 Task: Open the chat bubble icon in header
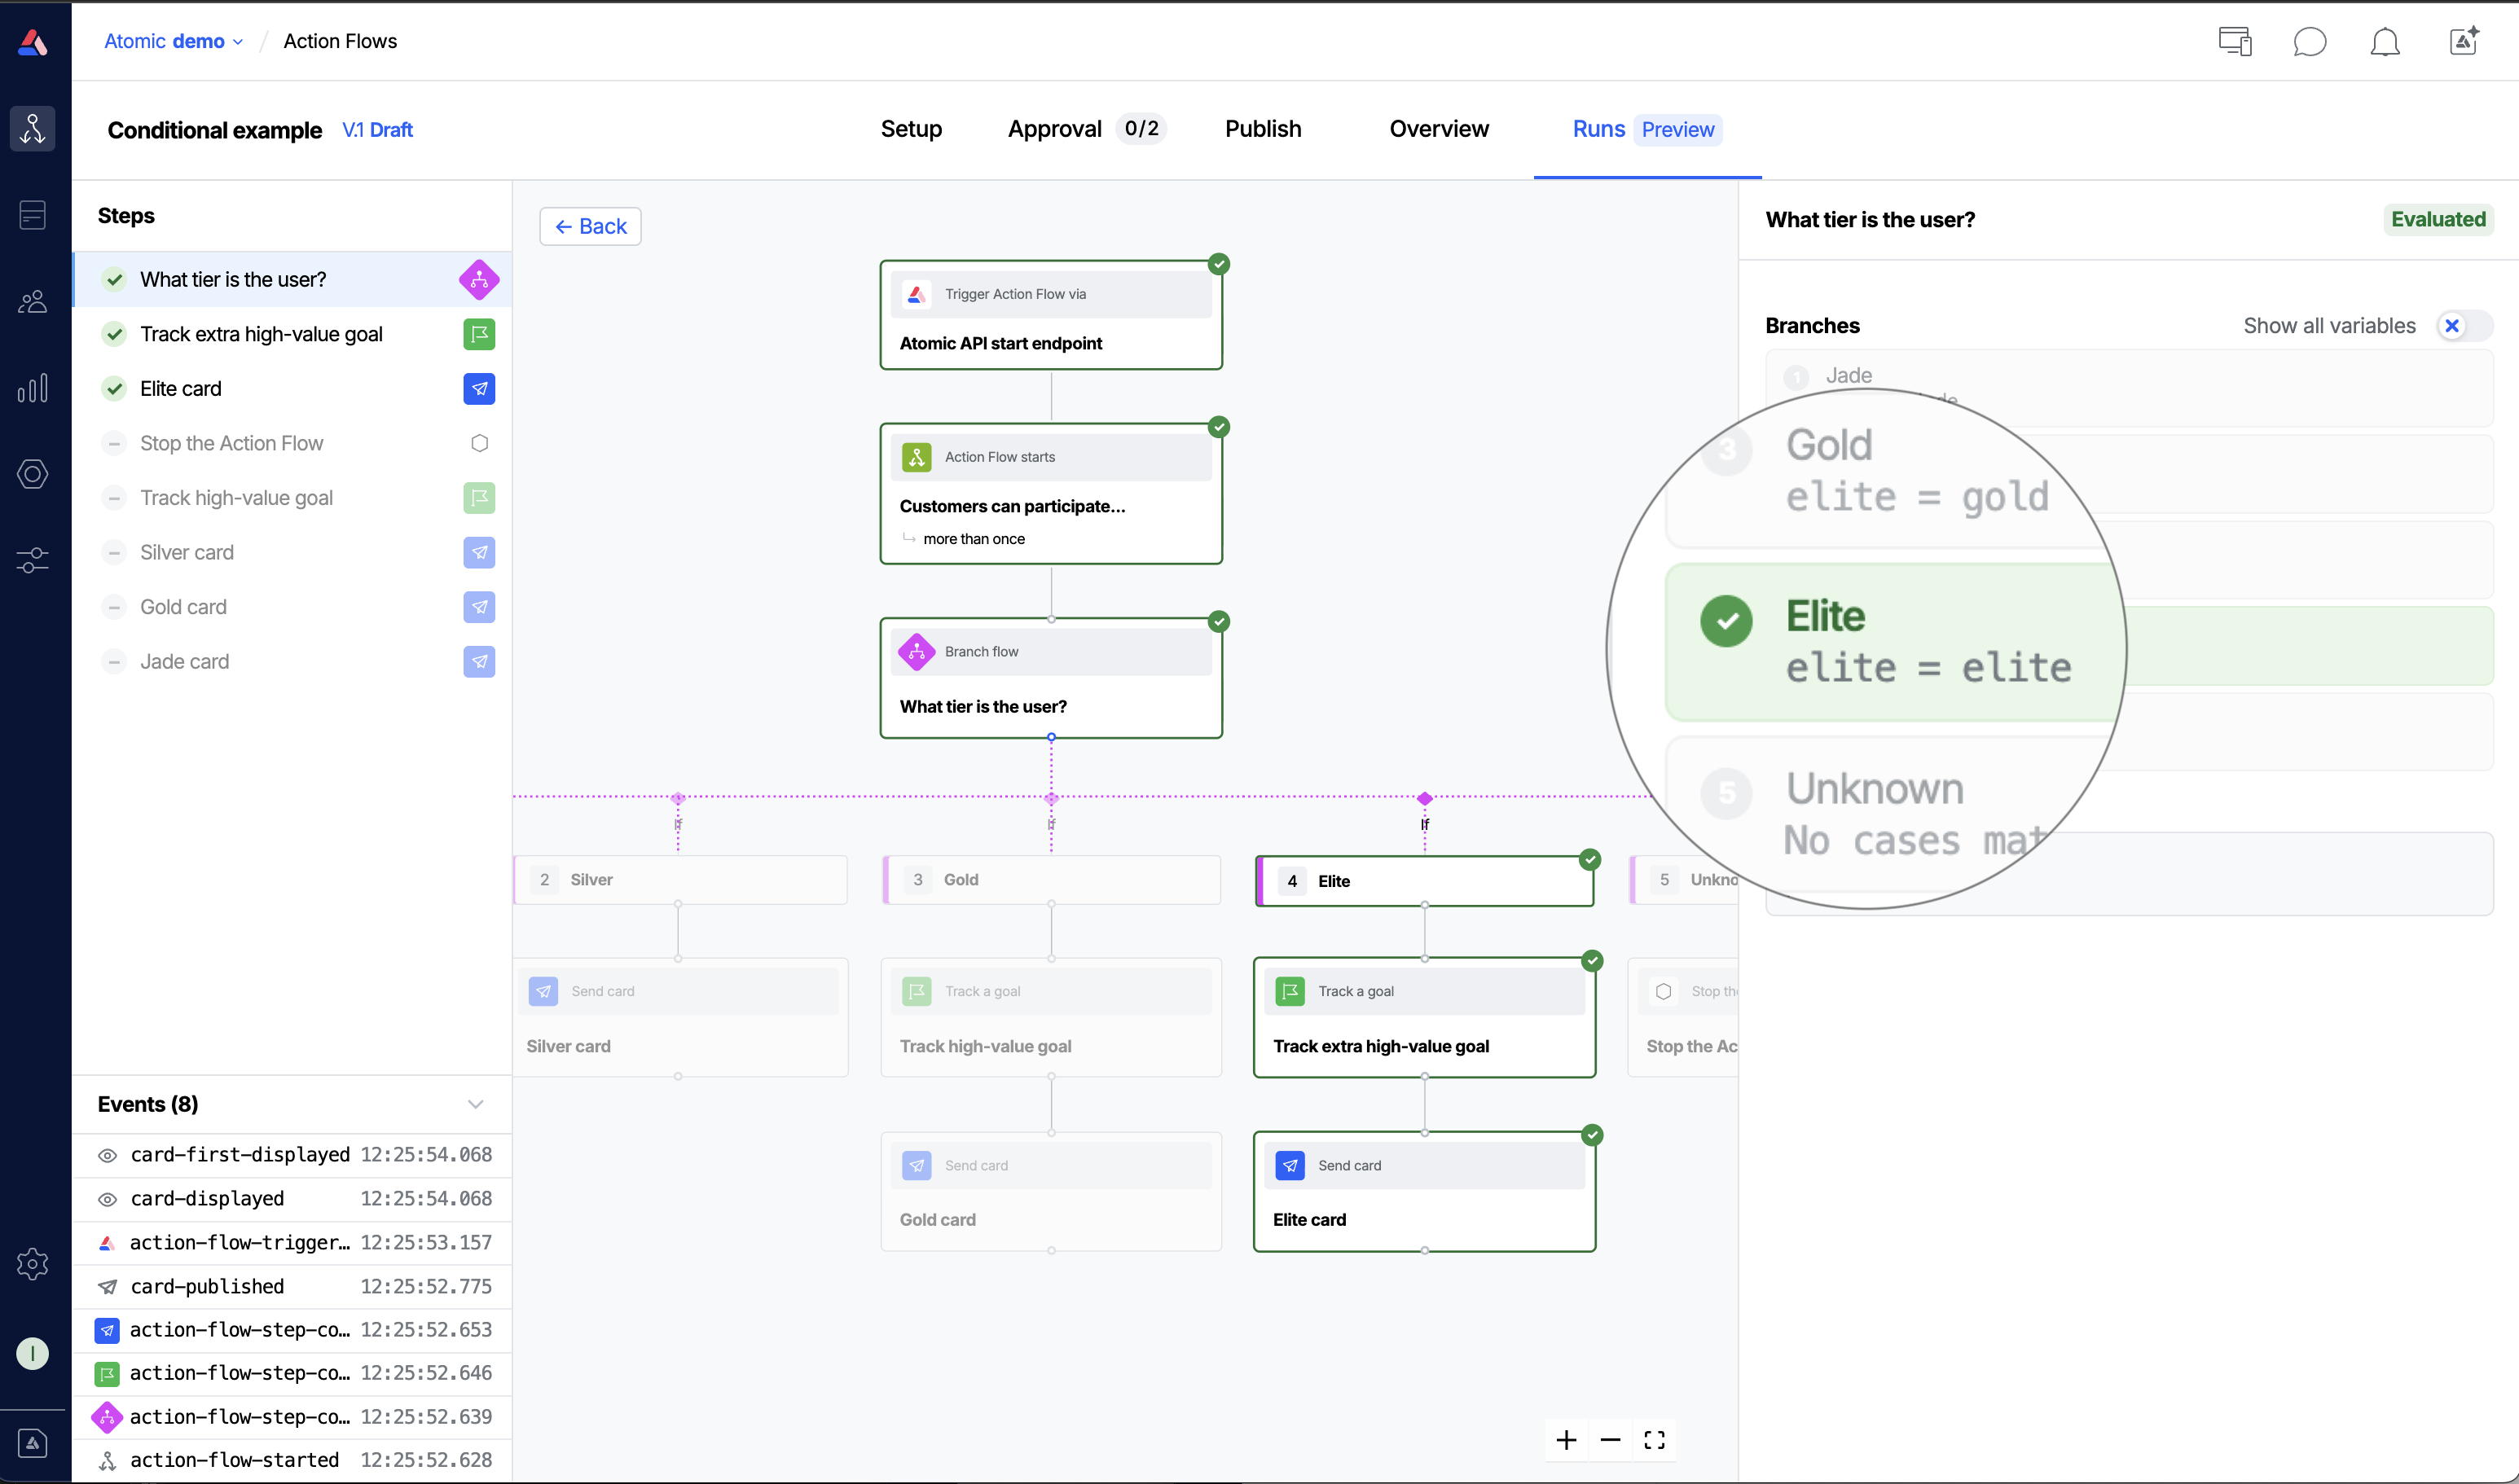pyautogui.click(x=2309, y=42)
